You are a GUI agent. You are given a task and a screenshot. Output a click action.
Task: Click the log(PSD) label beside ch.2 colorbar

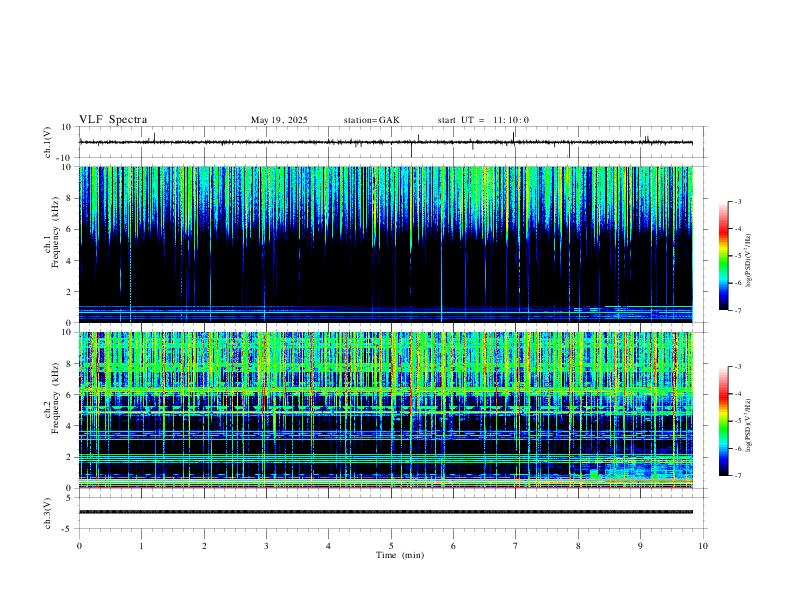click(749, 425)
